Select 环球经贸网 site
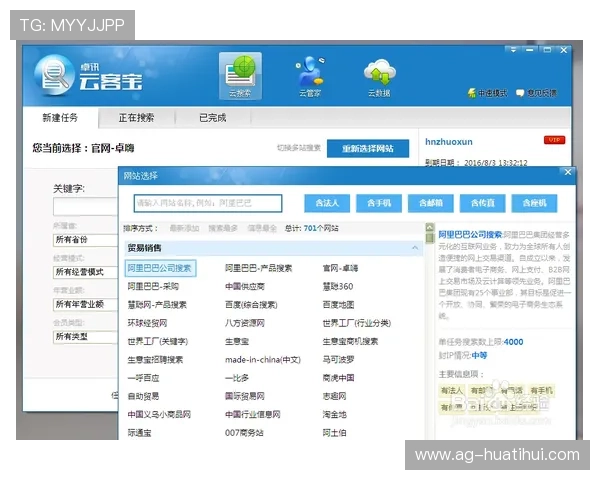Viewport: 600px width, 480px height. pyautogui.click(x=147, y=323)
